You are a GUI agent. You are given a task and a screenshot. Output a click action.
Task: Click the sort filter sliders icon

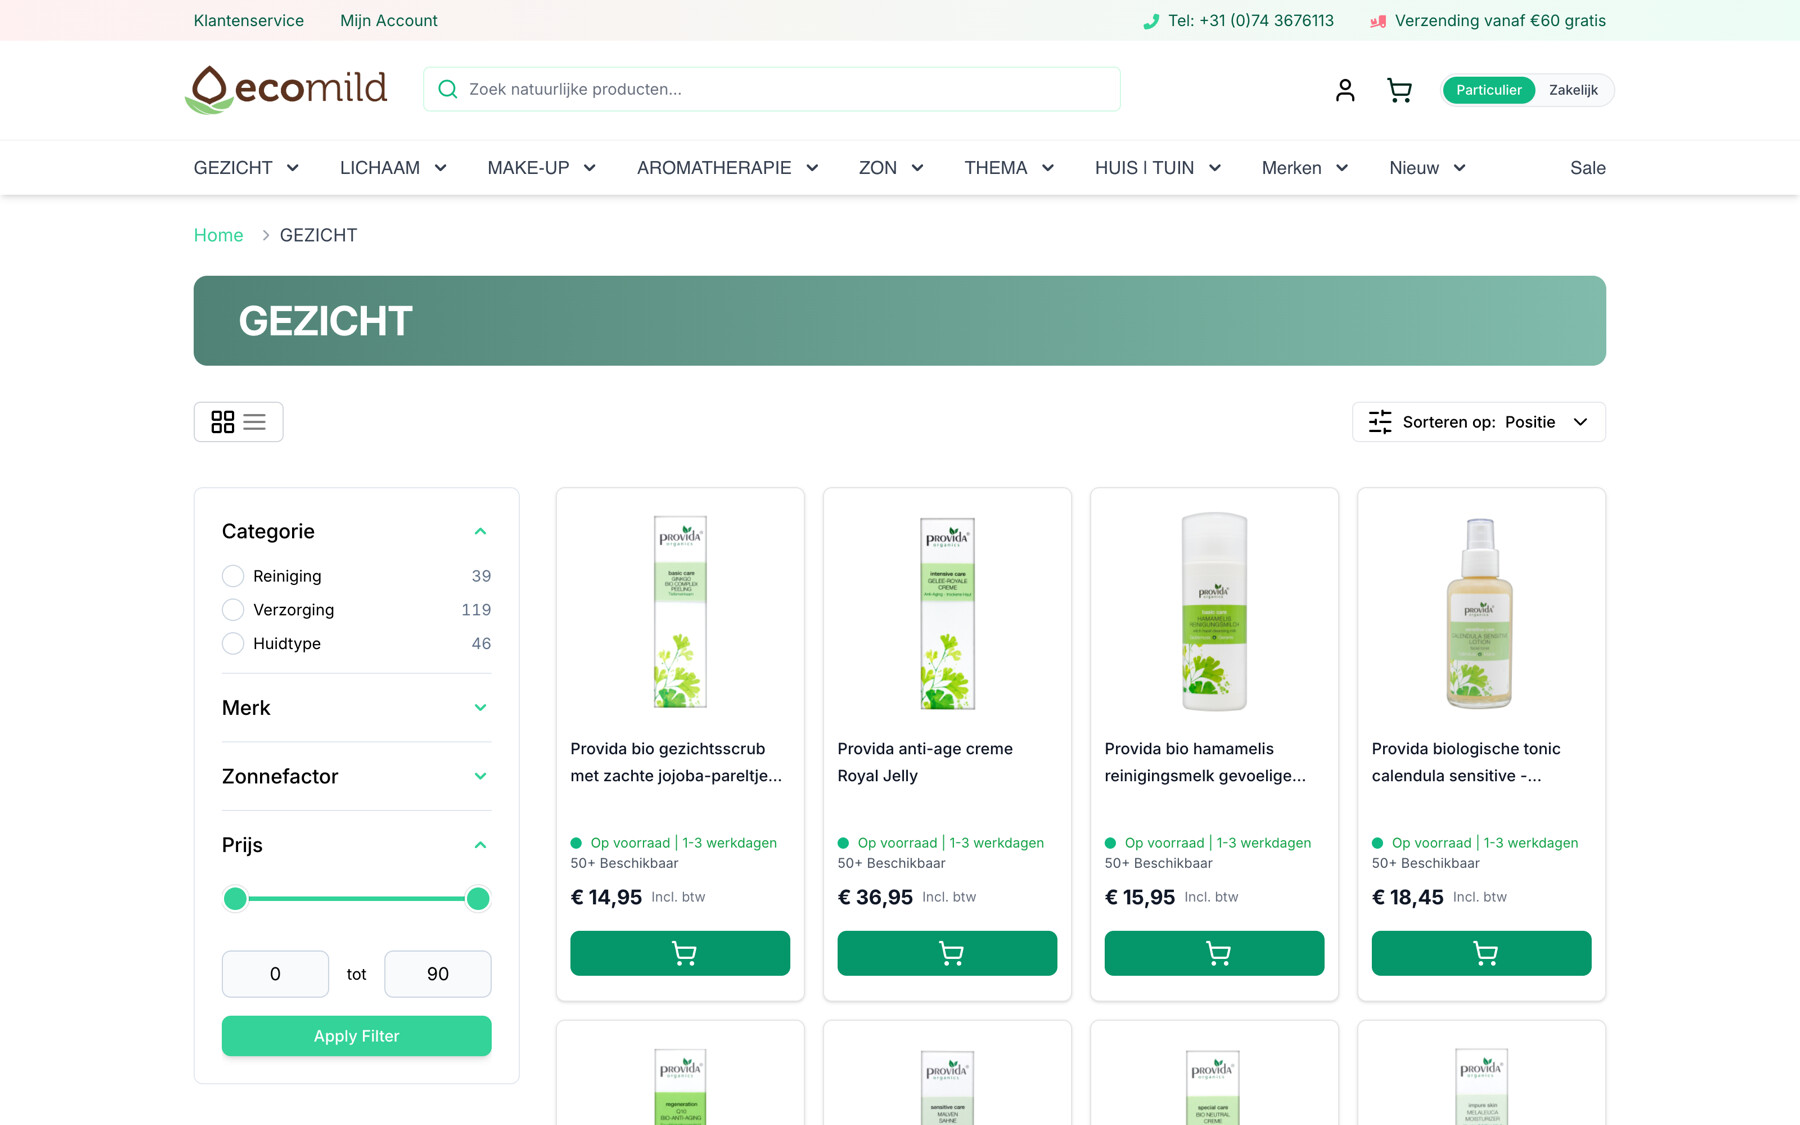1380,422
